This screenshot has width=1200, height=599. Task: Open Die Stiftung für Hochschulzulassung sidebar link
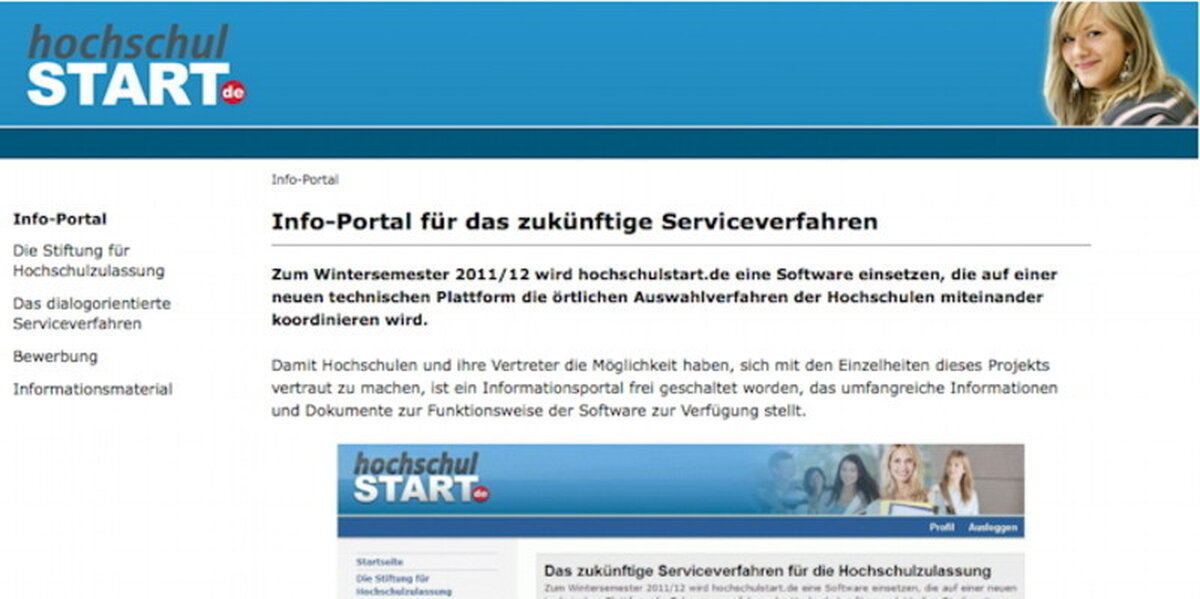pyautogui.click(x=89, y=261)
